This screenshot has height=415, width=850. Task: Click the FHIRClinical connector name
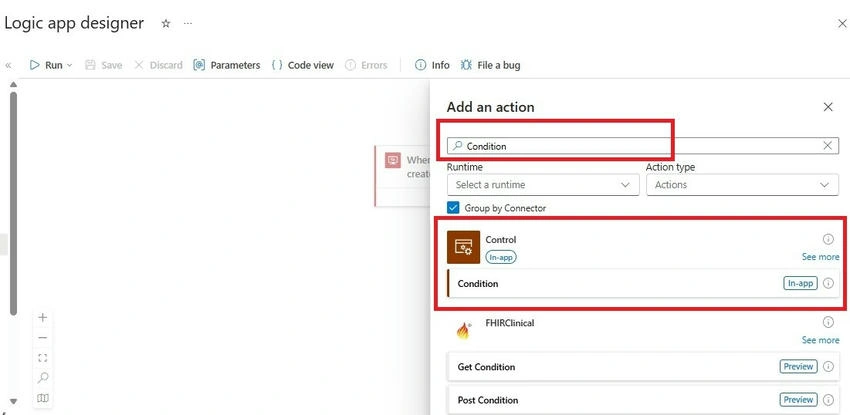pos(510,323)
